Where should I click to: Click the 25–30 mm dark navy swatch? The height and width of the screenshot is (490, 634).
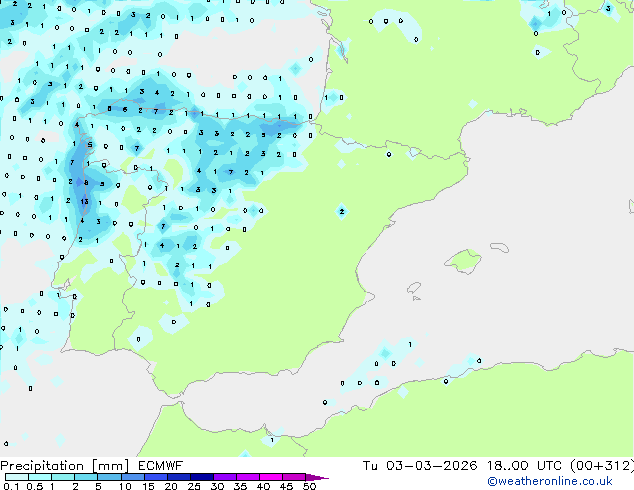pos(202,477)
